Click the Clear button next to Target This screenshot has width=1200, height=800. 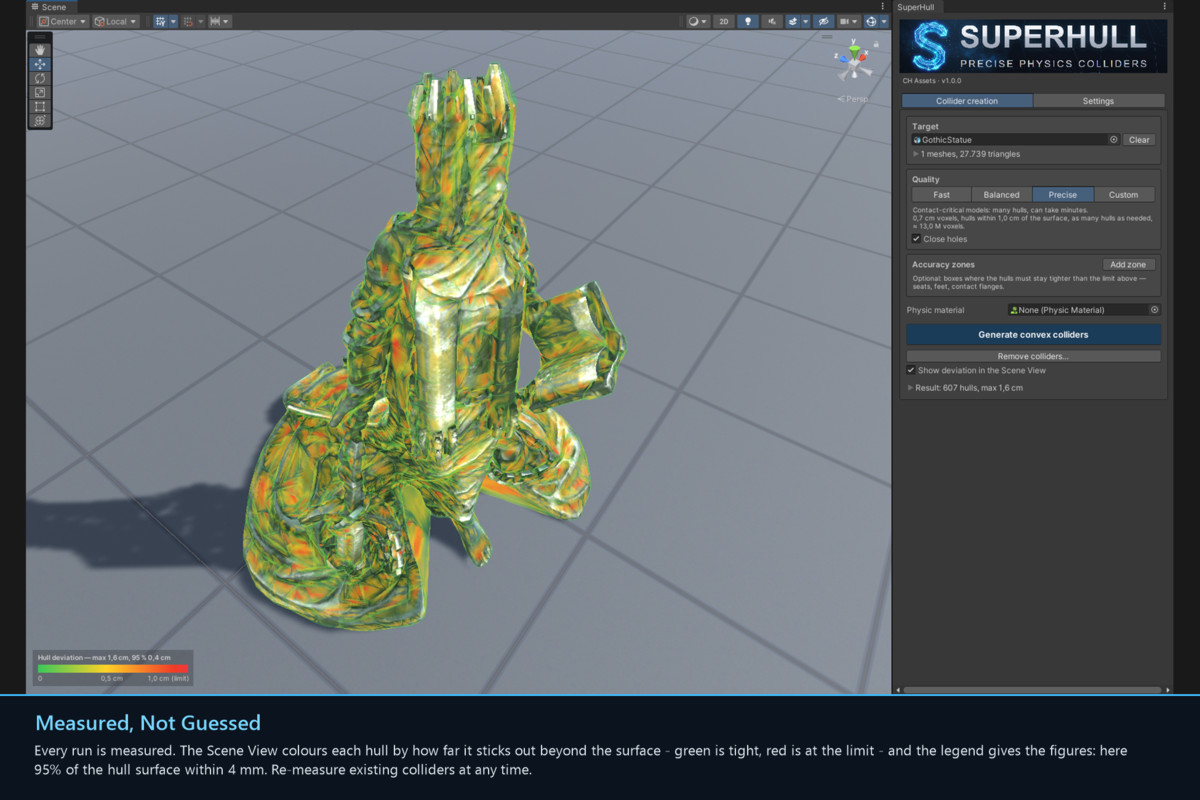[x=1139, y=140]
